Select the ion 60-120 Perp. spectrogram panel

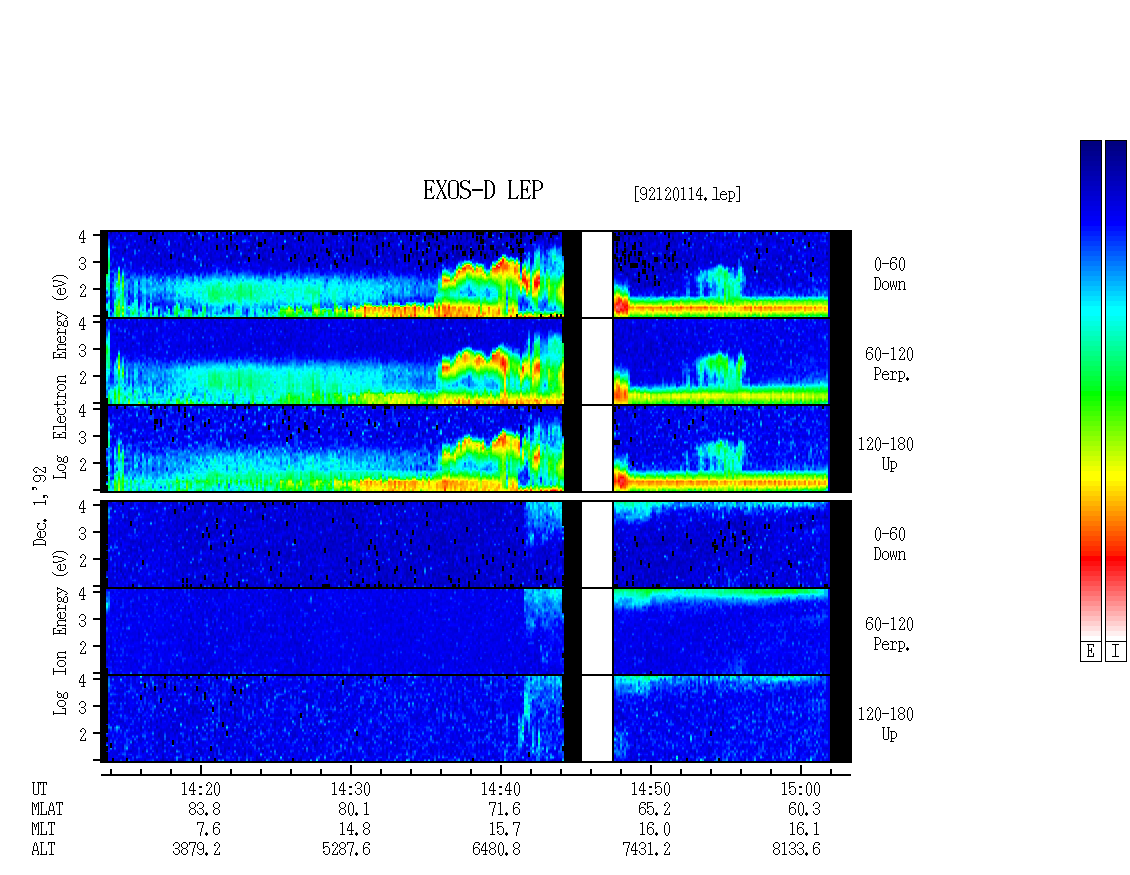[476, 631]
